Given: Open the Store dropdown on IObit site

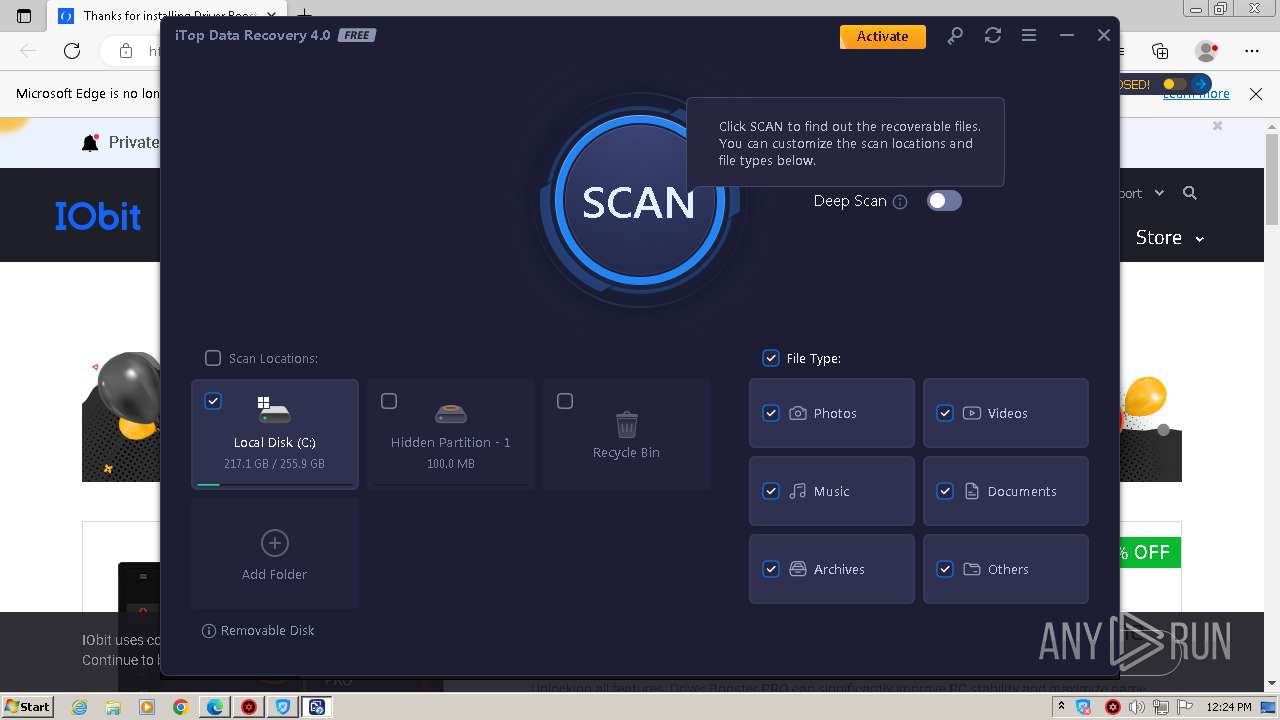Looking at the screenshot, I should click(x=1170, y=238).
